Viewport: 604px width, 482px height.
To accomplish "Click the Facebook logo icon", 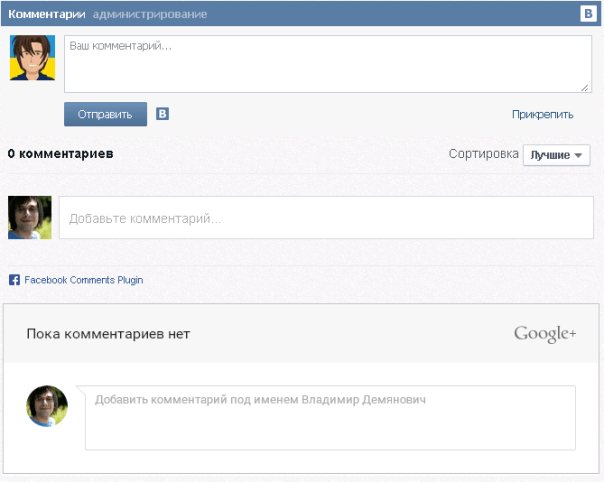I will pyautogui.click(x=14, y=280).
